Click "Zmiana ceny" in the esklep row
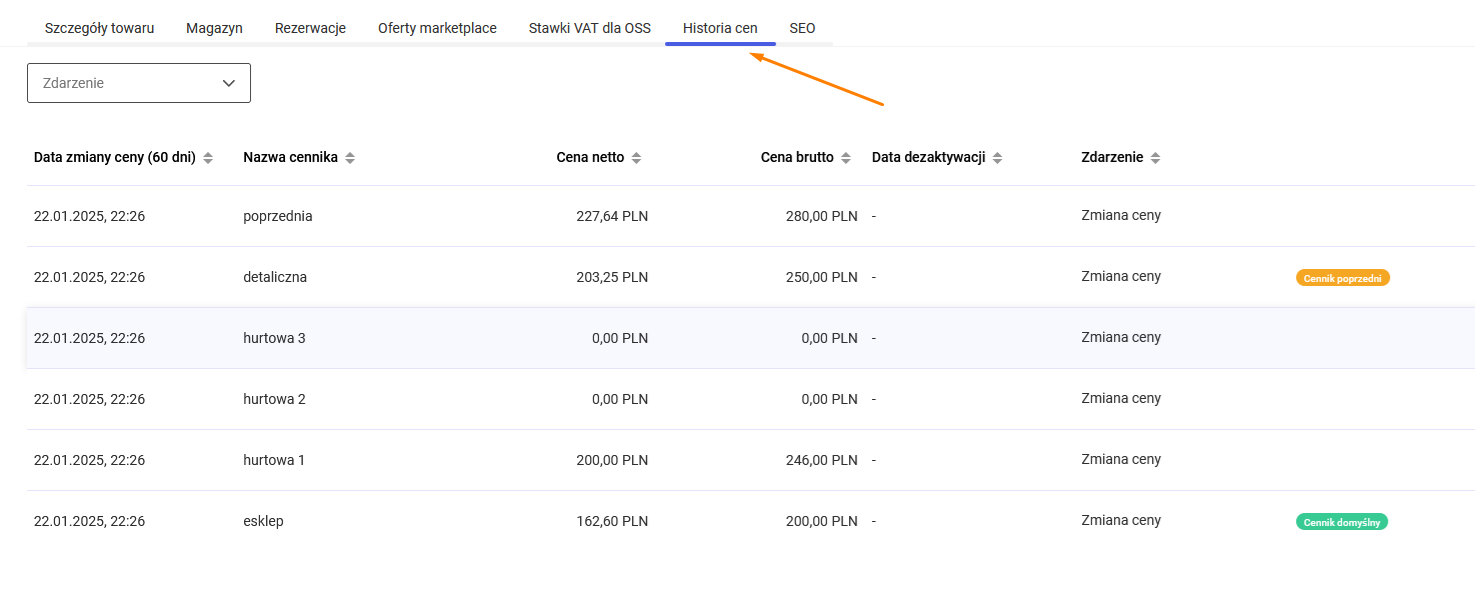This screenshot has height=606, width=1475. (1121, 520)
